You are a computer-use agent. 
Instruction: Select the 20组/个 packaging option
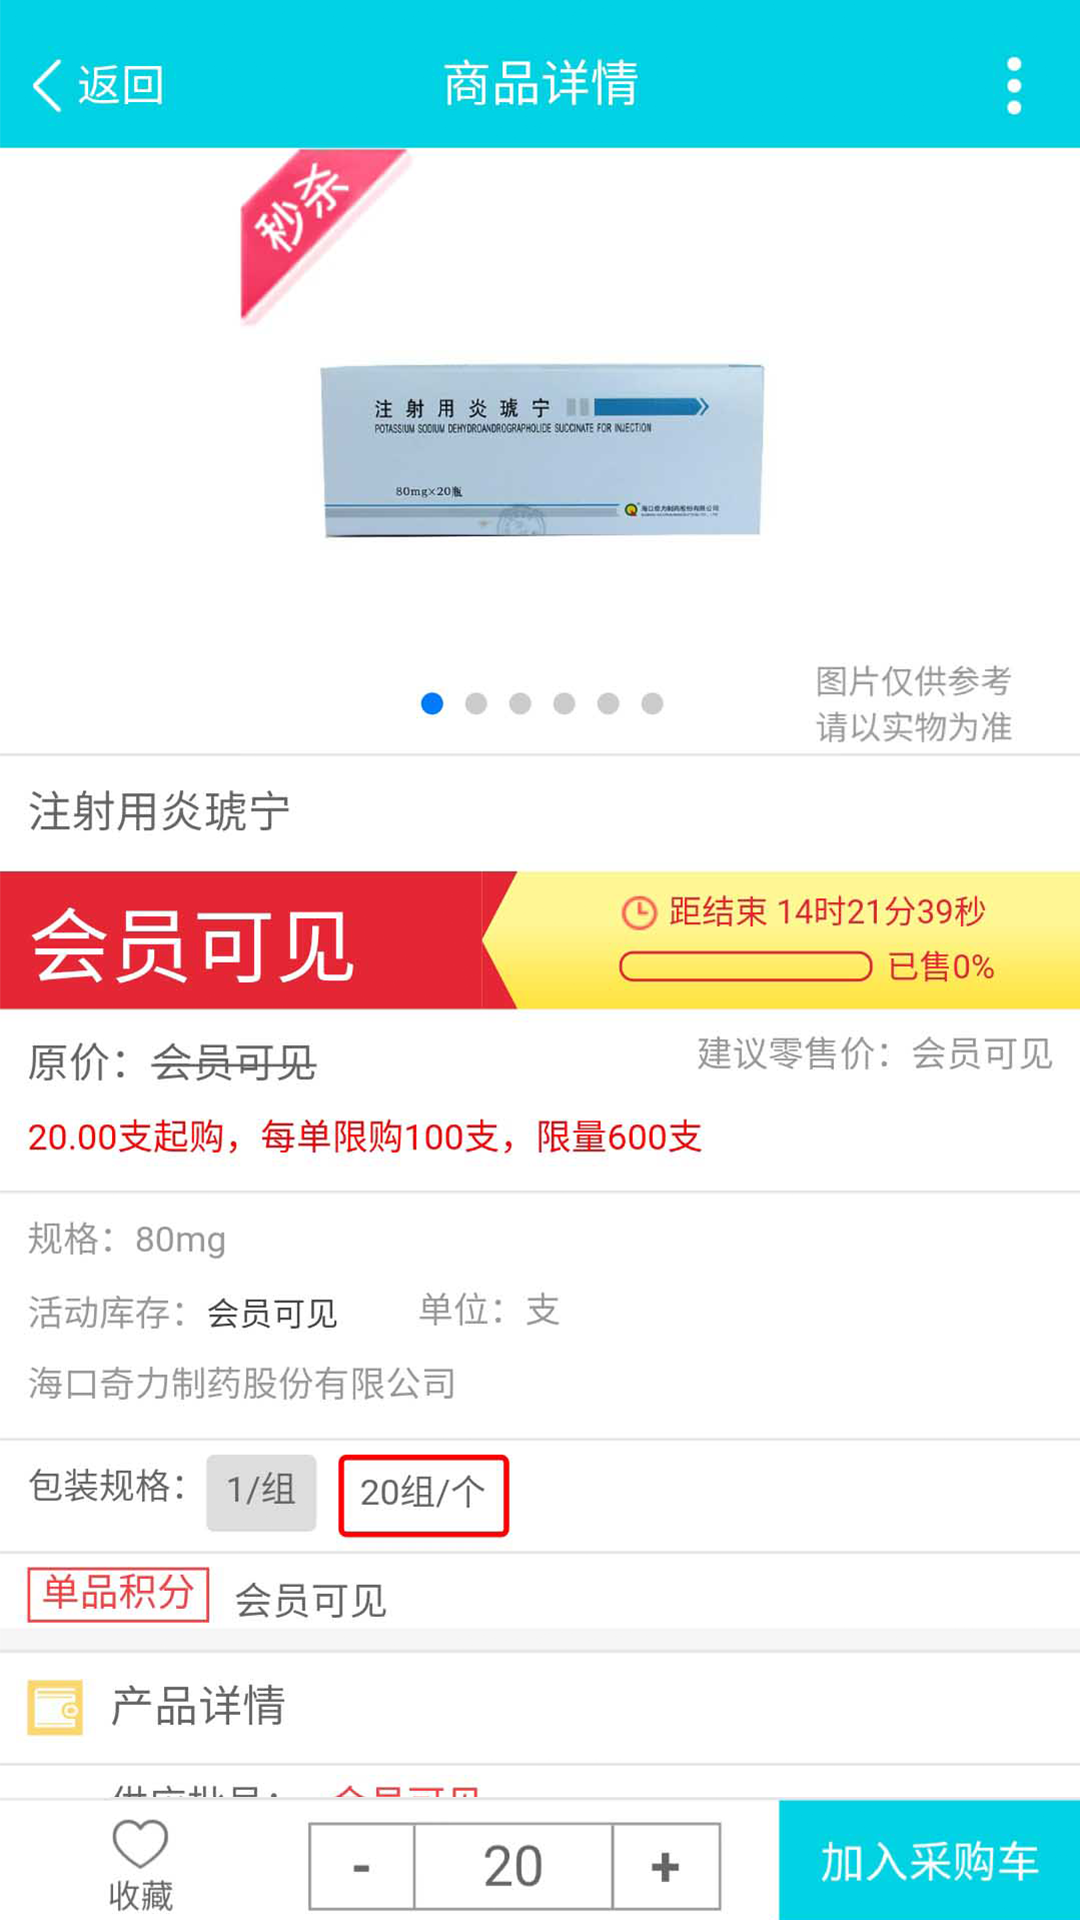pyautogui.click(x=423, y=1495)
